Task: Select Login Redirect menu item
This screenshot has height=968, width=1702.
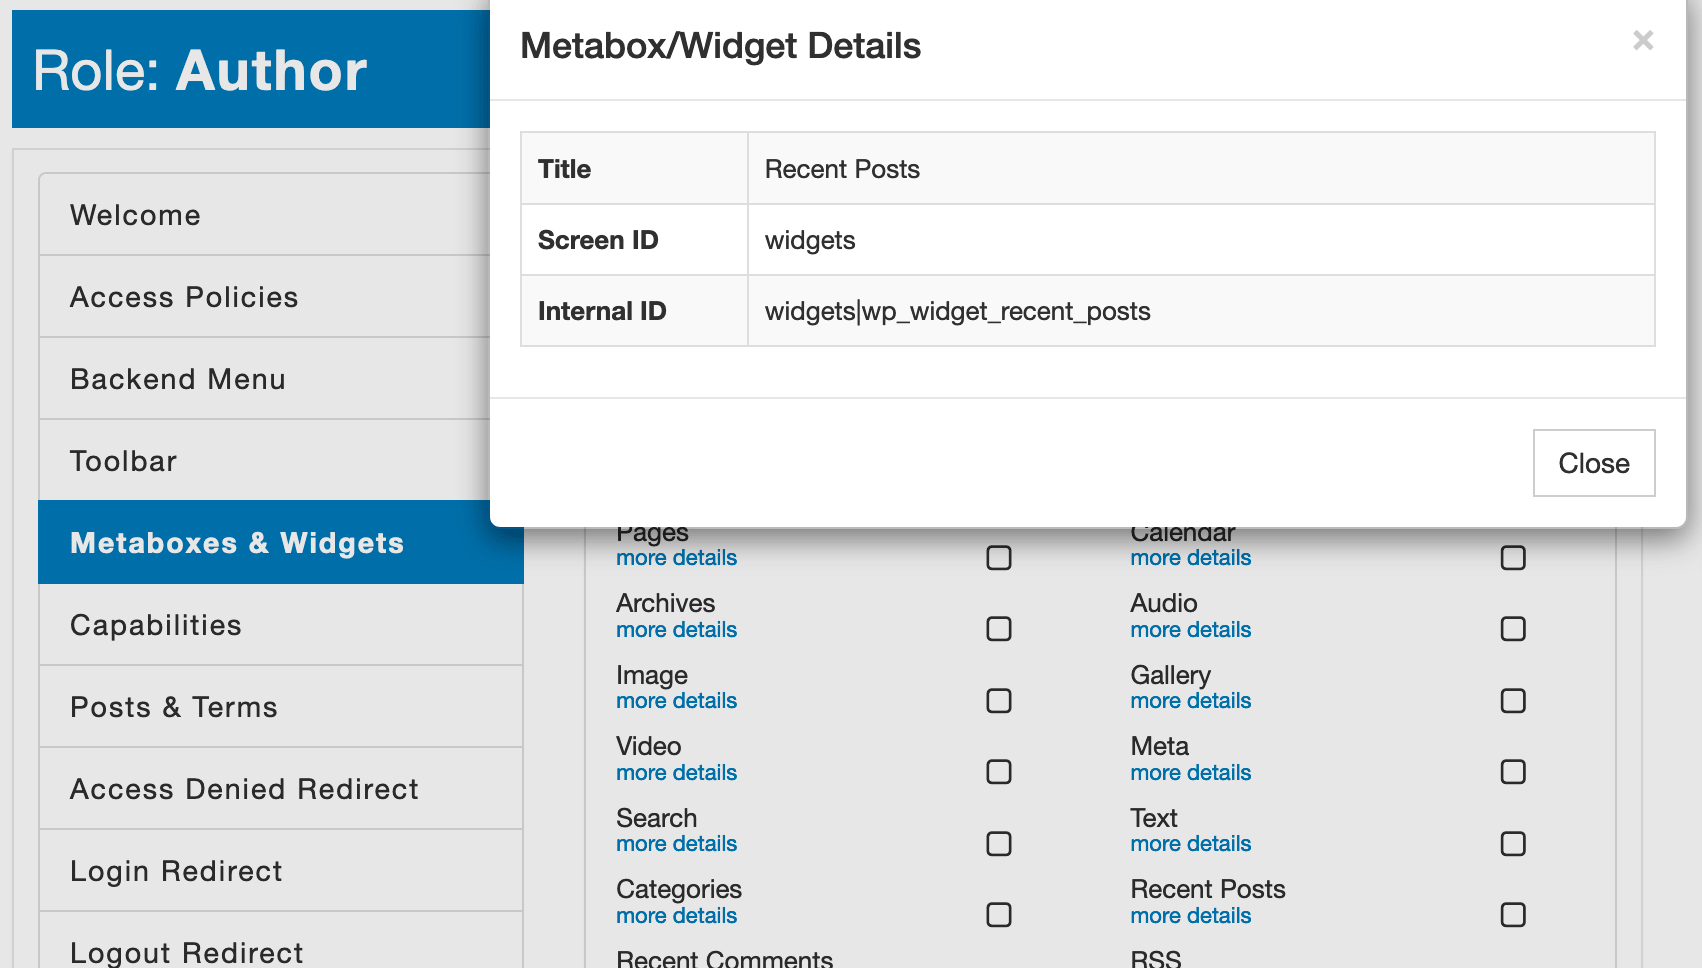Action: point(280,871)
